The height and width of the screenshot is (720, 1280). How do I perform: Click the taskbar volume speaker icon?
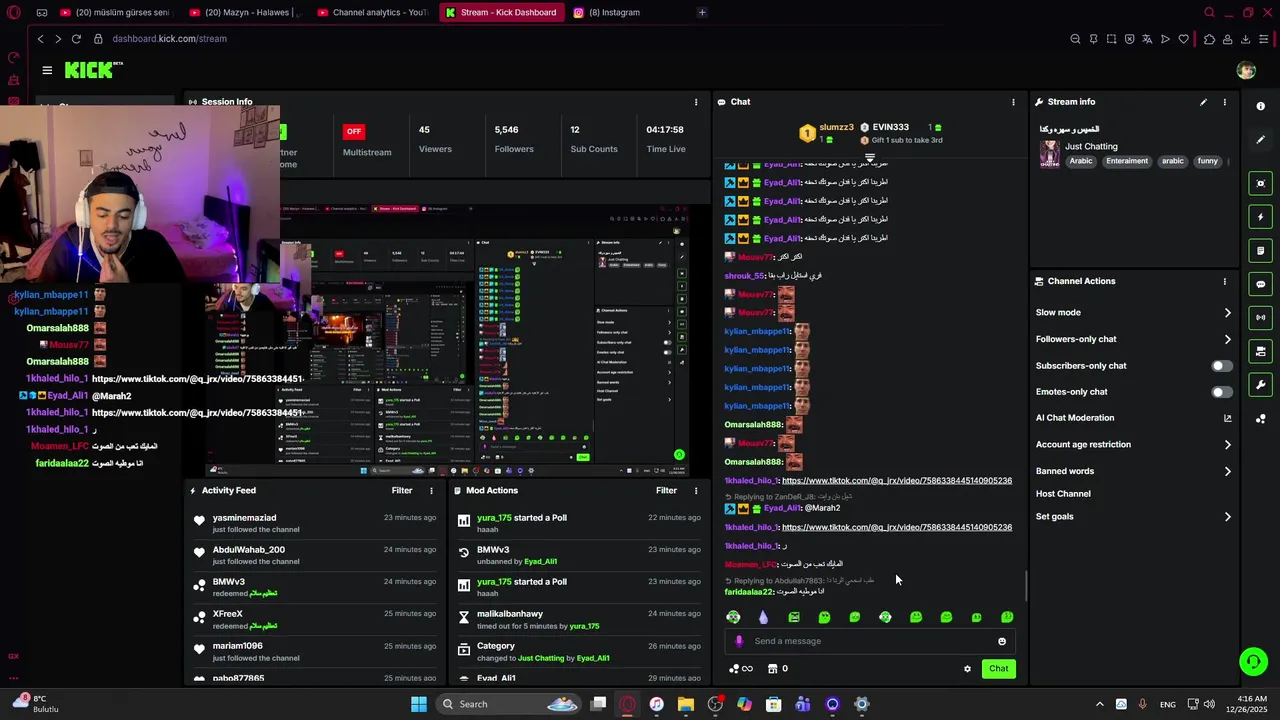click(1209, 705)
